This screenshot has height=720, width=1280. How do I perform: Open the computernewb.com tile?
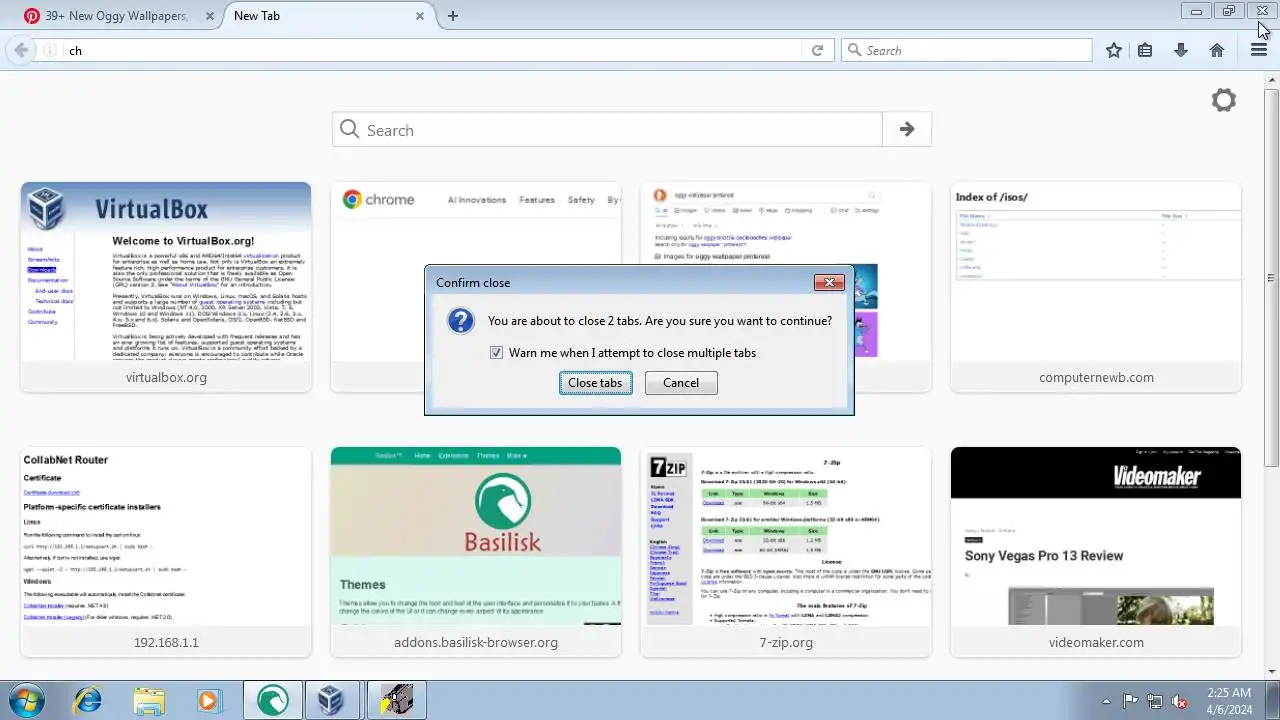pos(1096,287)
